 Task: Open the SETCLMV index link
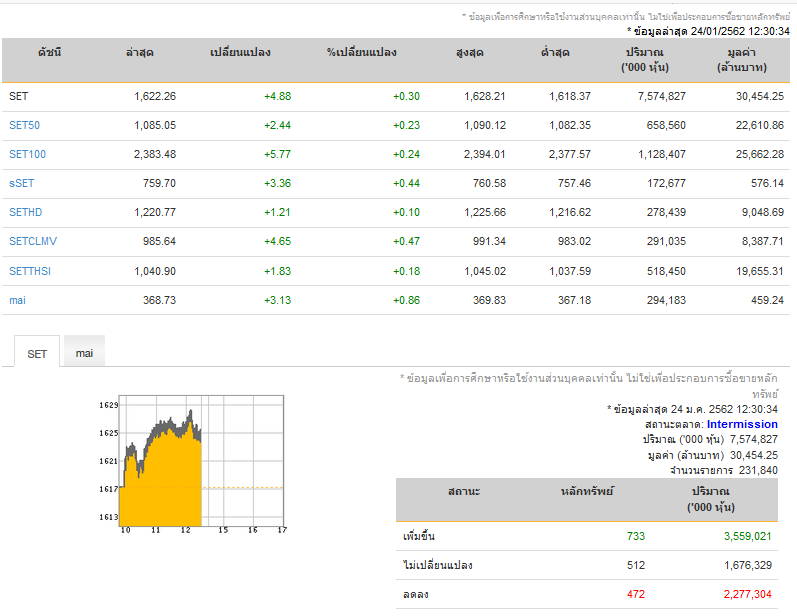[x=33, y=241]
